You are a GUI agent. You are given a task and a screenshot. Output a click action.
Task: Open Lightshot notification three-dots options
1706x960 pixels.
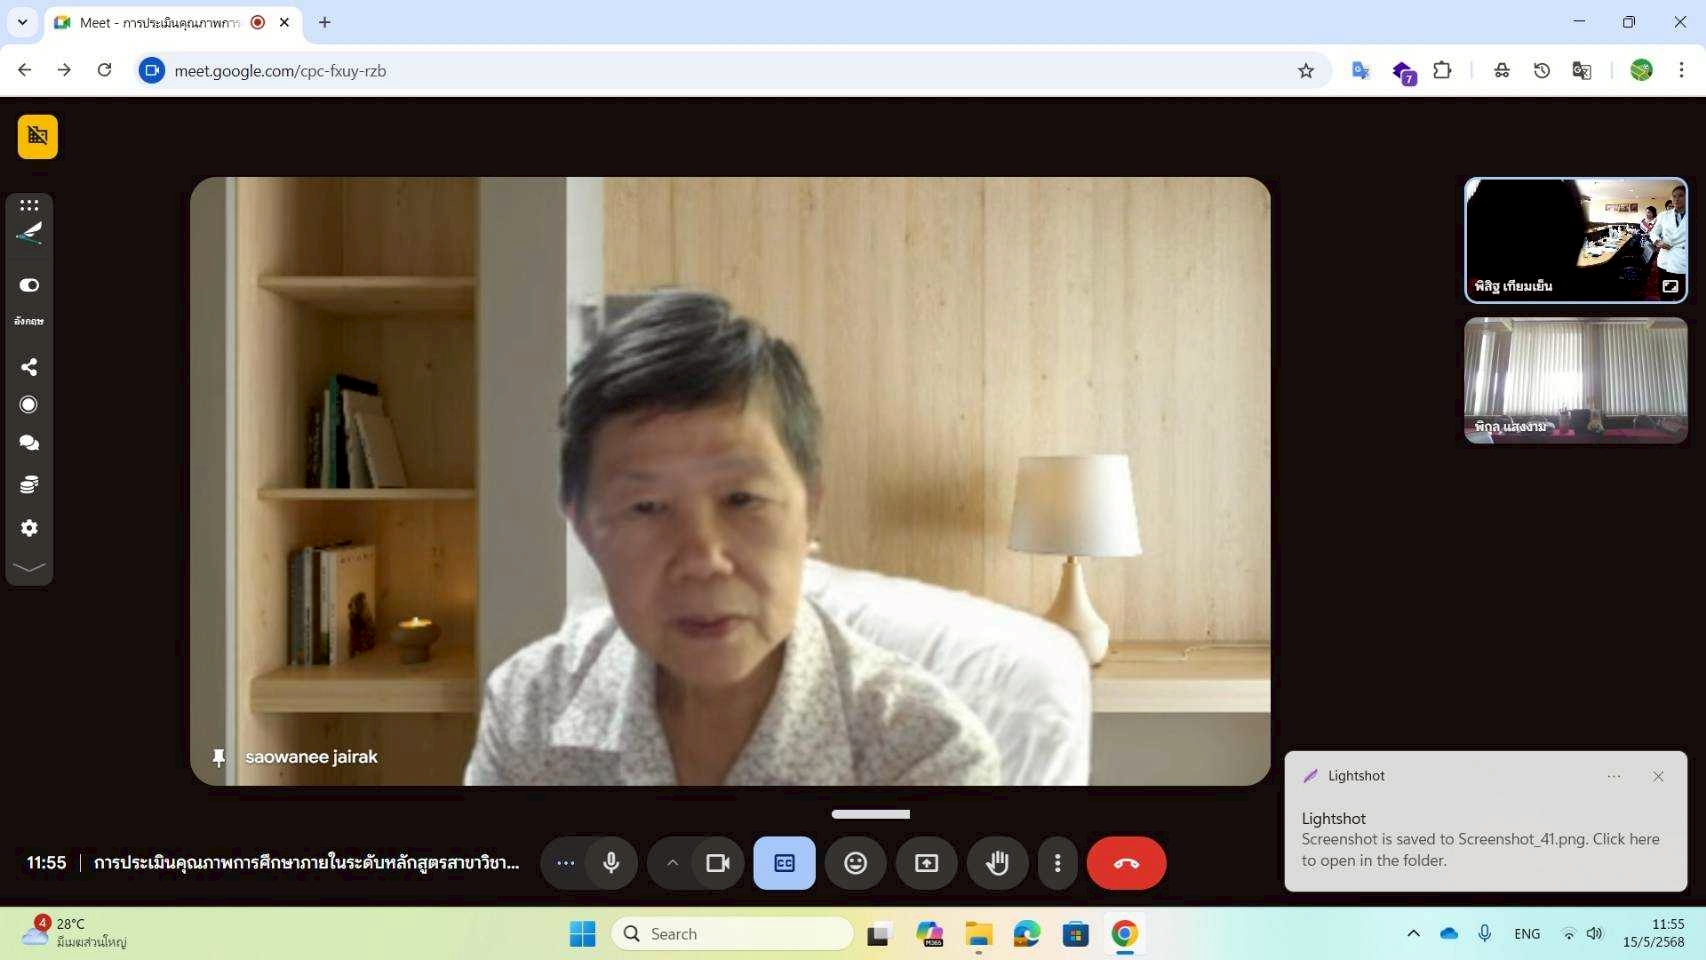pos(1614,776)
